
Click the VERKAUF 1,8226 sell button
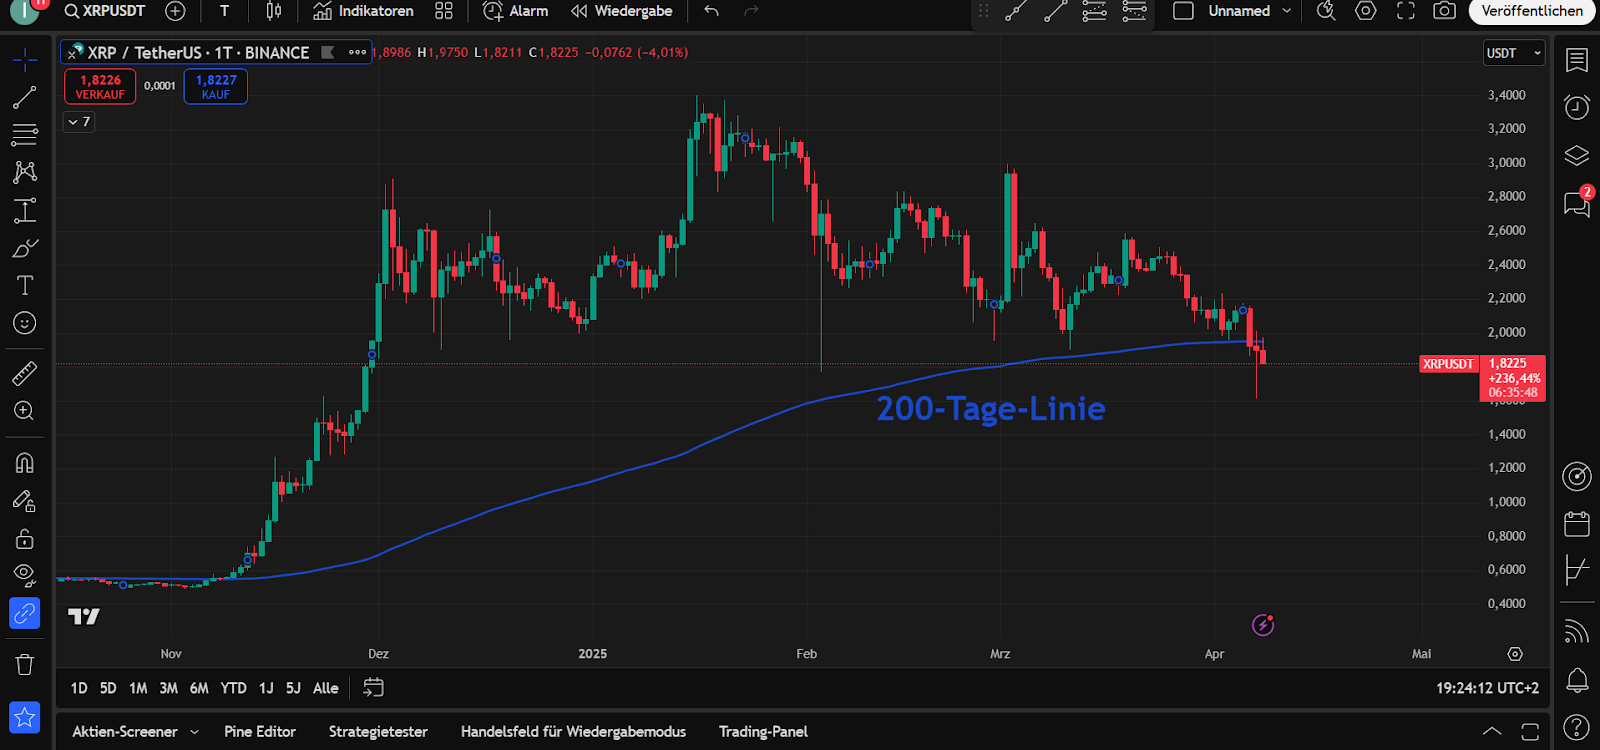pyautogui.click(x=100, y=87)
